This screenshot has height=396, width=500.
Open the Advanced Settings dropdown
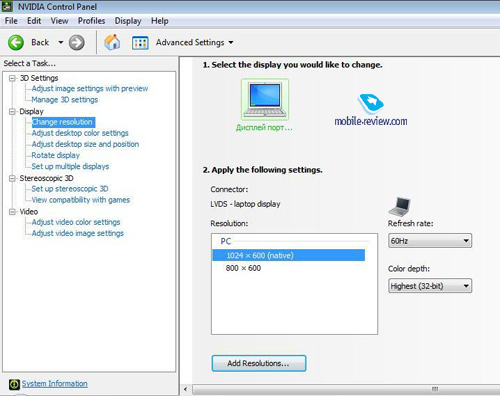tap(231, 43)
